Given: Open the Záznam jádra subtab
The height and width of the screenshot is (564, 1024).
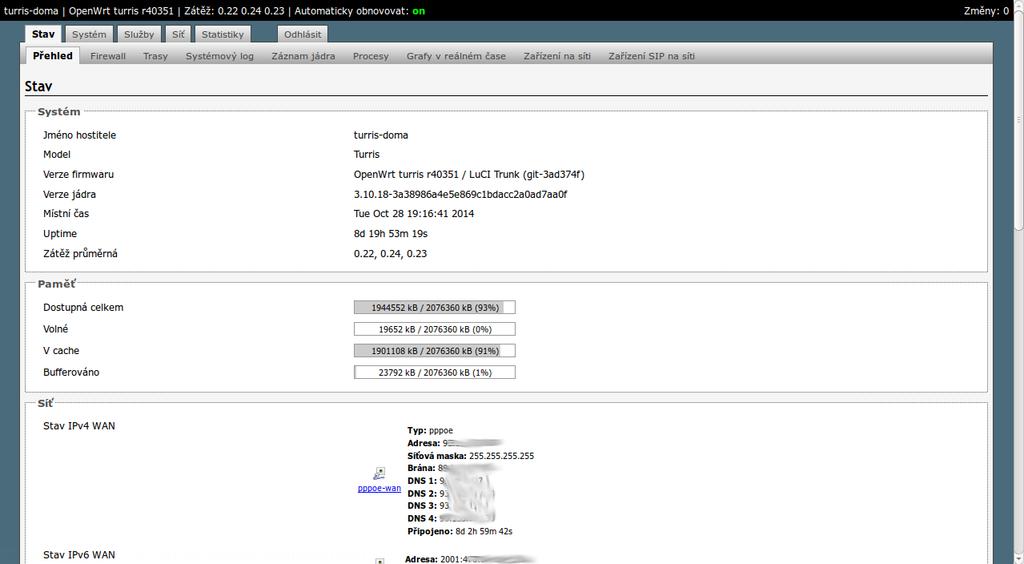Looking at the screenshot, I should tap(303, 56).
